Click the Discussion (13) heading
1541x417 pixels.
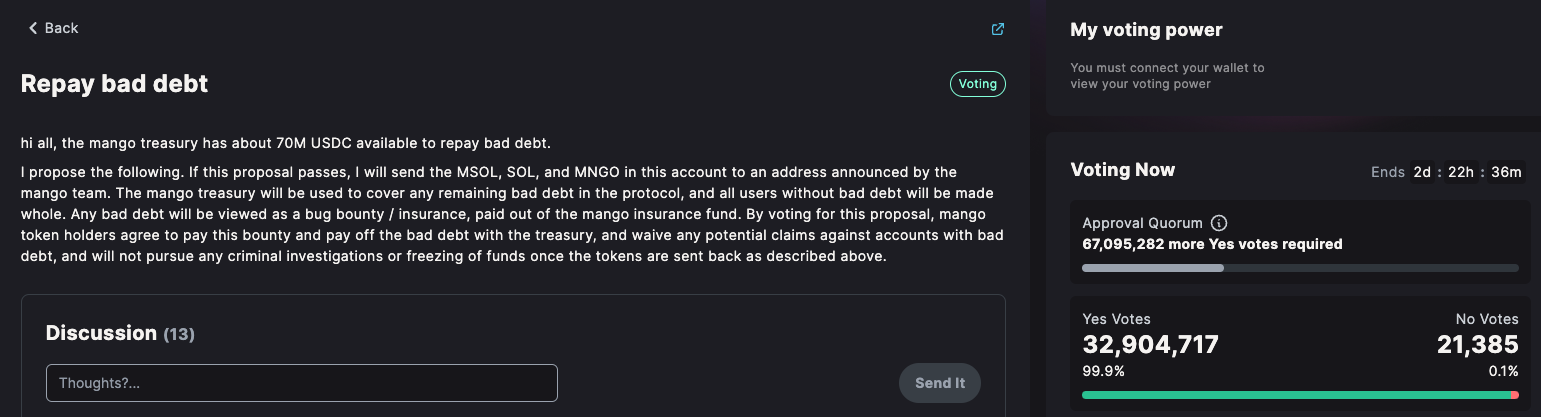(120, 333)
